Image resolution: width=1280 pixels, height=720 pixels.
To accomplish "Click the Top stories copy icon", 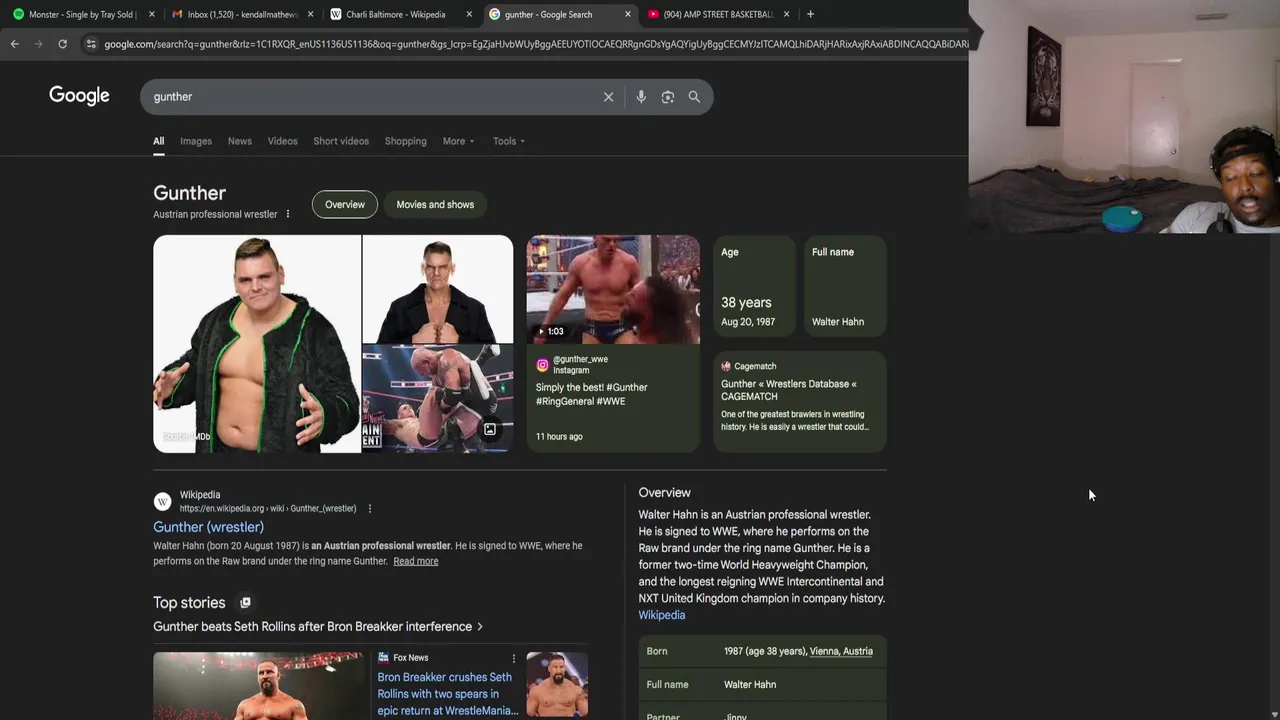I will (x=245, y=602).
